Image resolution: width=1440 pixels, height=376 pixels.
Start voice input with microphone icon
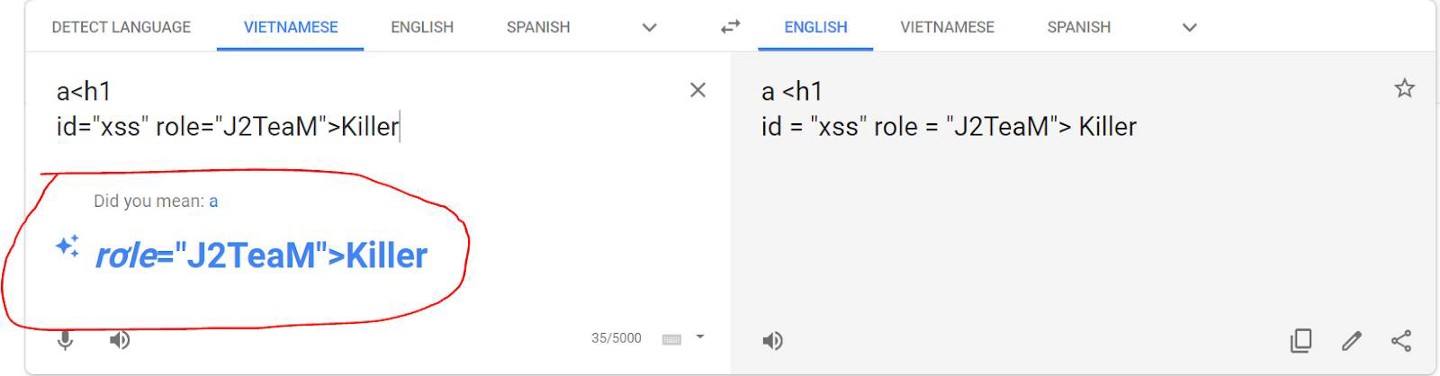coord(65,340)
